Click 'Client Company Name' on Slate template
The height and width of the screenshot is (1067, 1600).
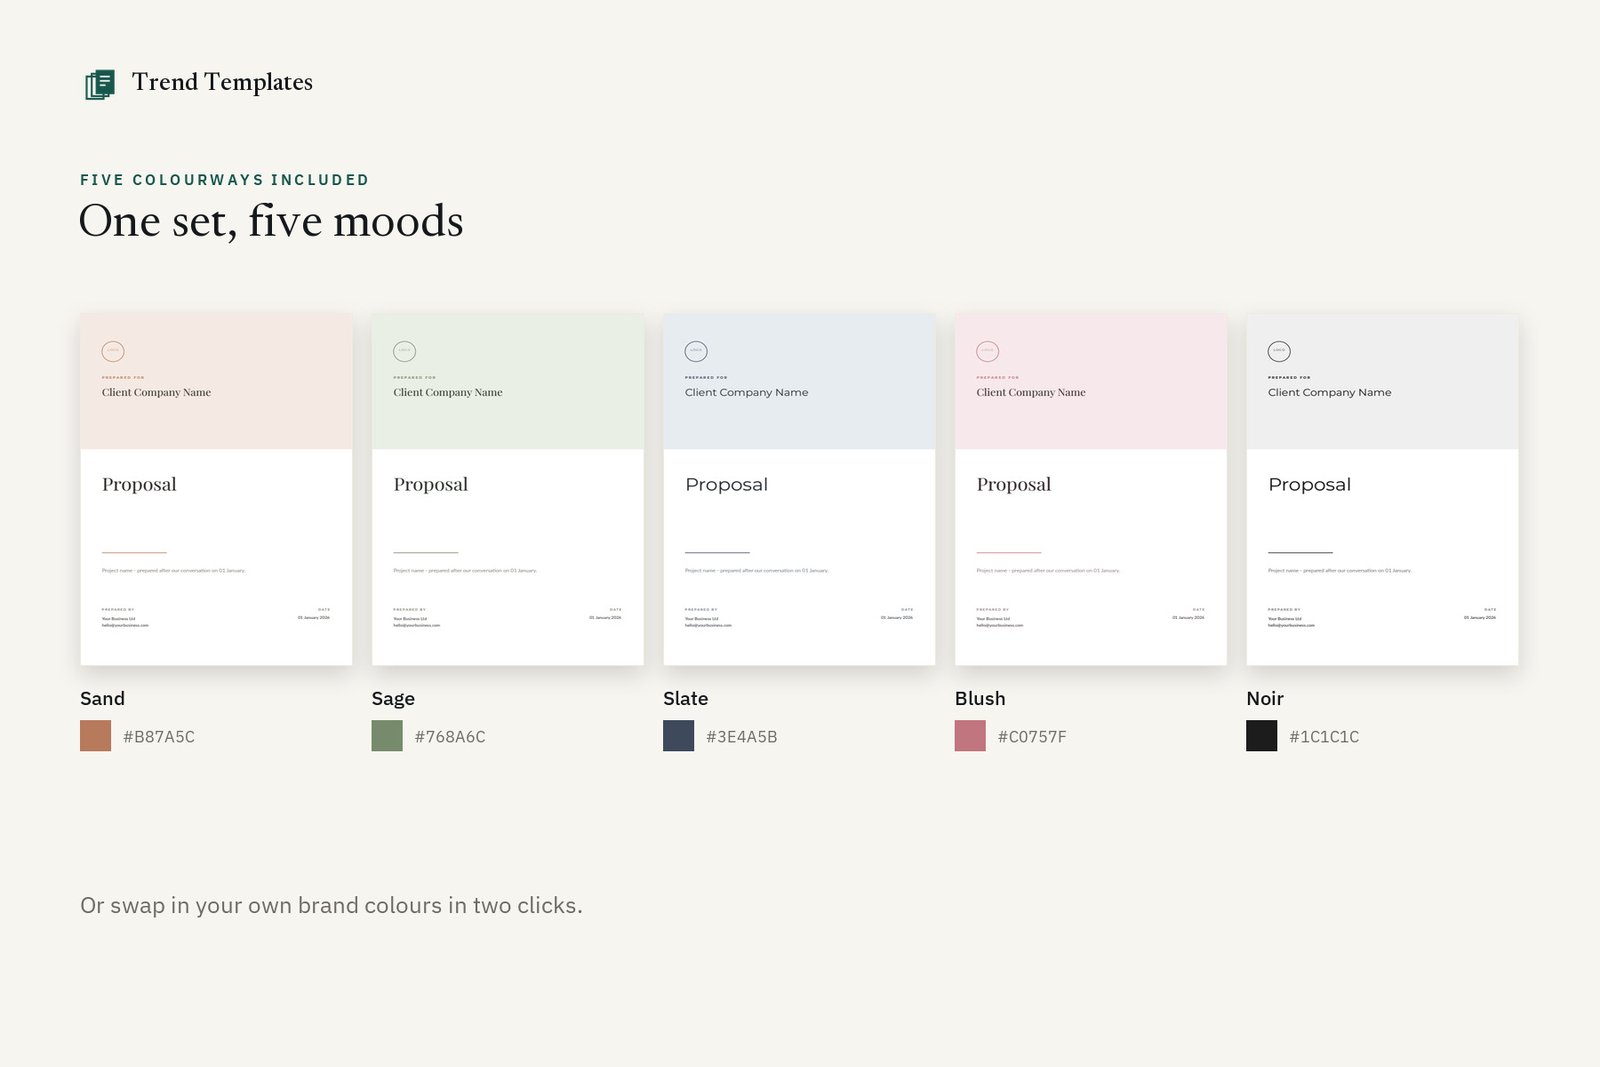click(x=747, y=393)
